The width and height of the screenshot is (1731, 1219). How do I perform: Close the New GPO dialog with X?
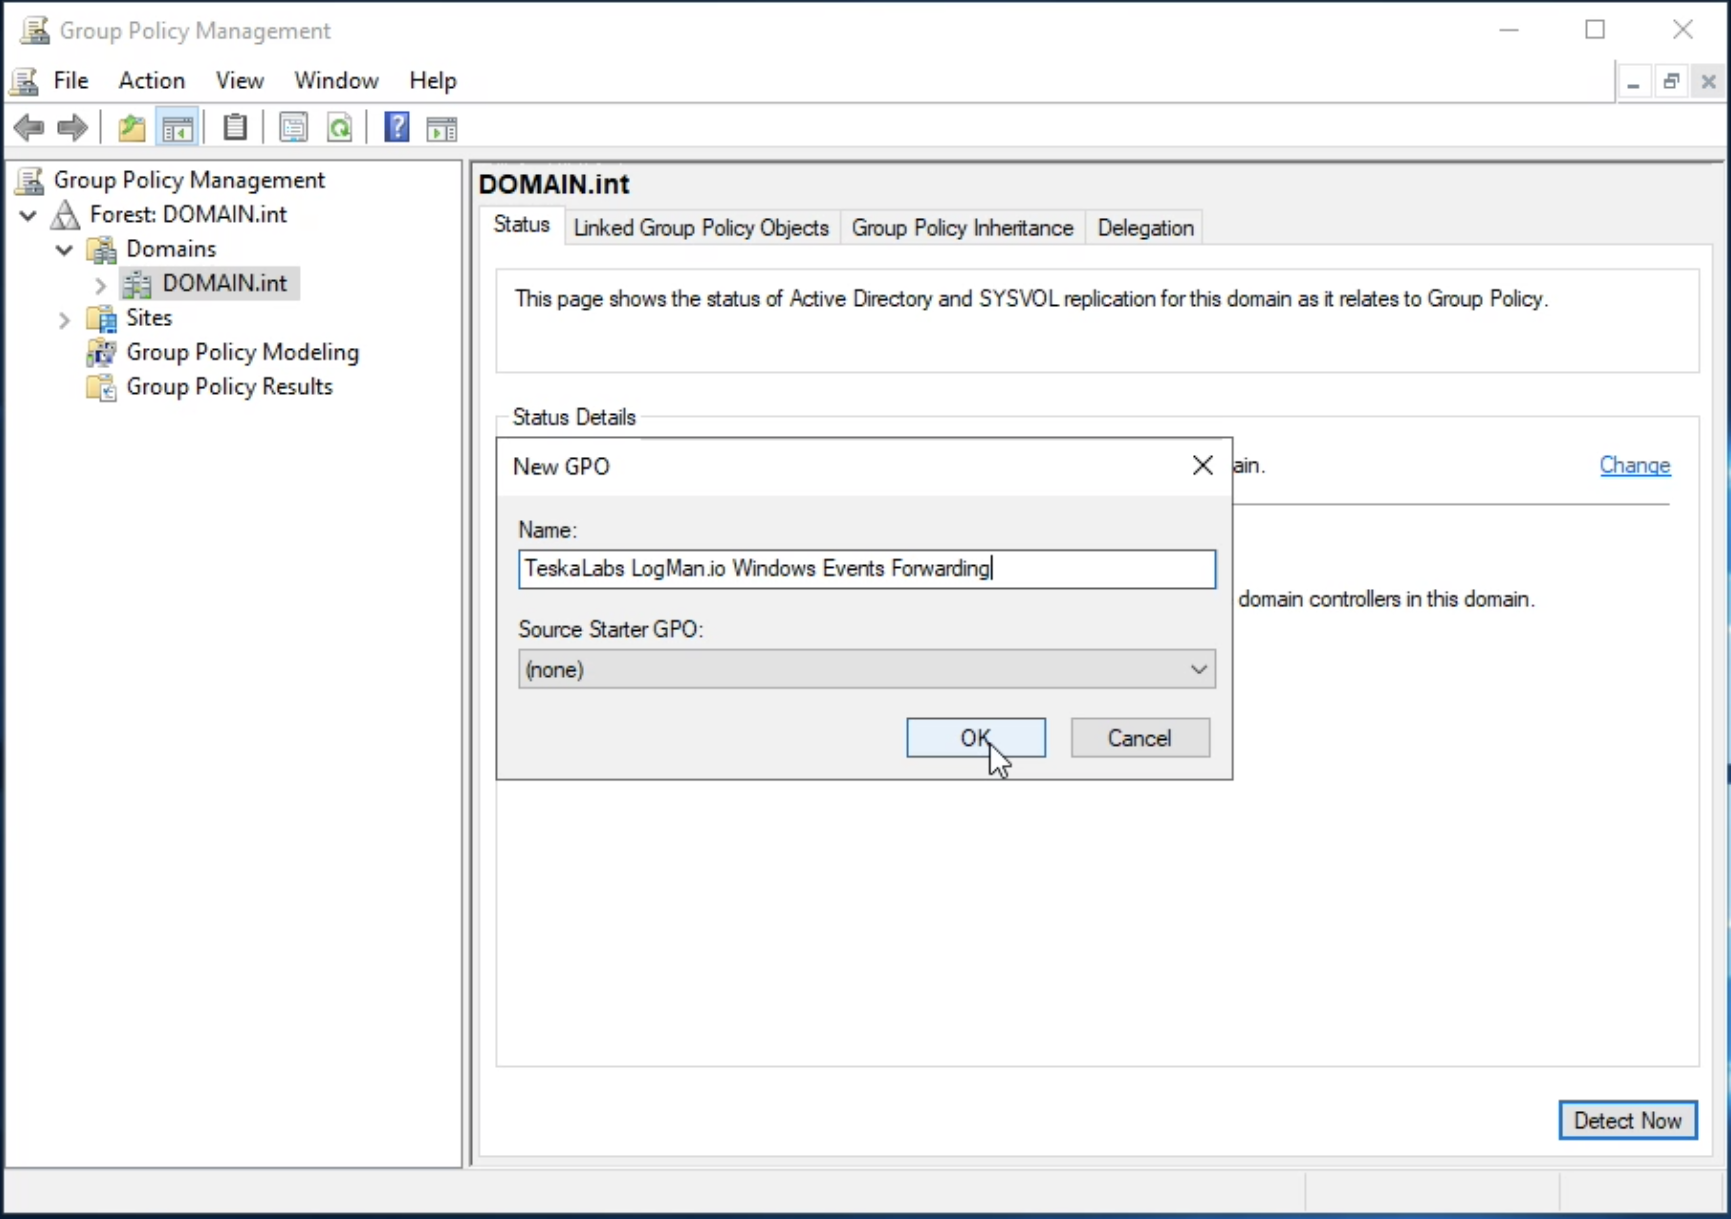(1203, 465)
